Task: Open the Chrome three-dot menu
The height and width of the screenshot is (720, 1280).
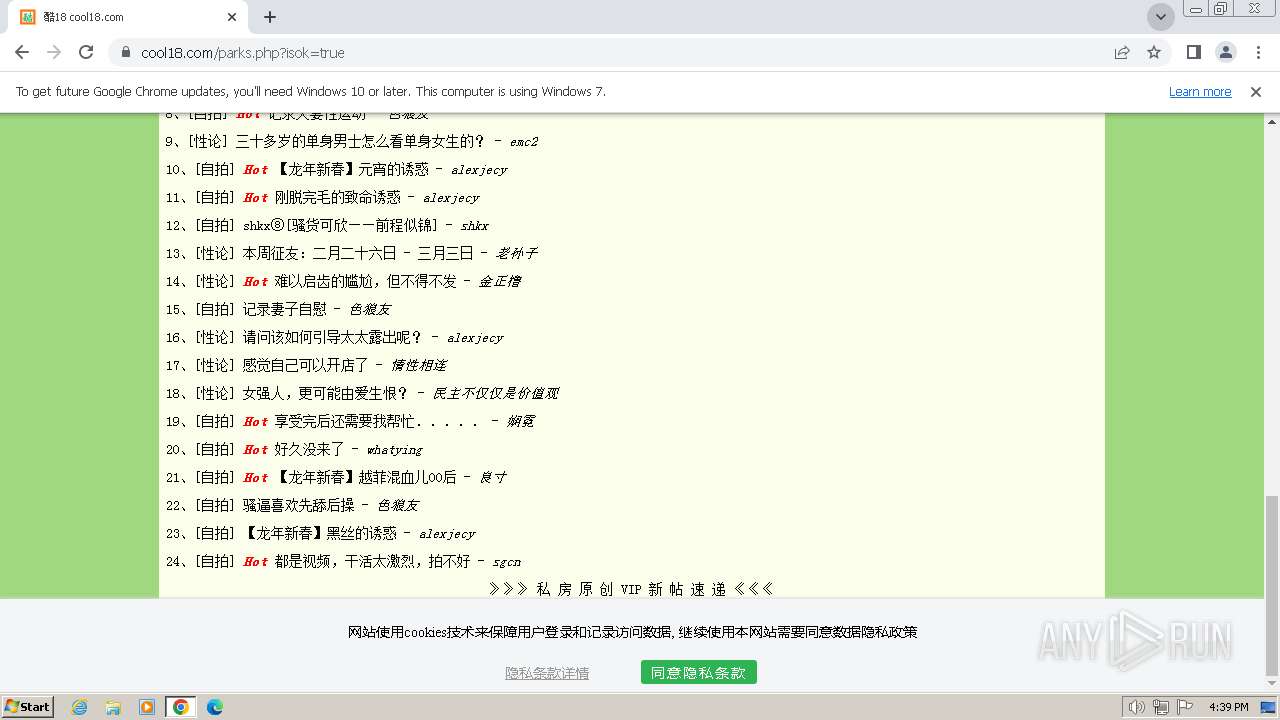Action: [x=1258, y=52]
